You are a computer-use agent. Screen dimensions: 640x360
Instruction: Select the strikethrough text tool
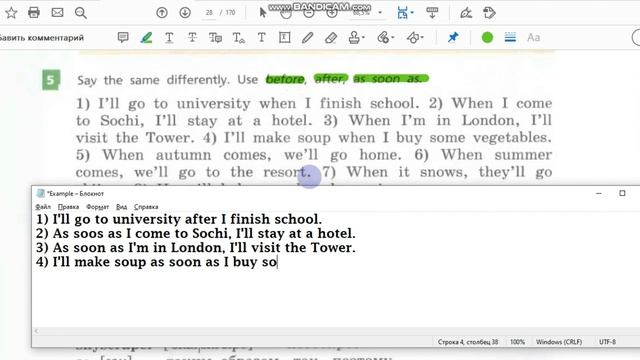coord(192,38)
